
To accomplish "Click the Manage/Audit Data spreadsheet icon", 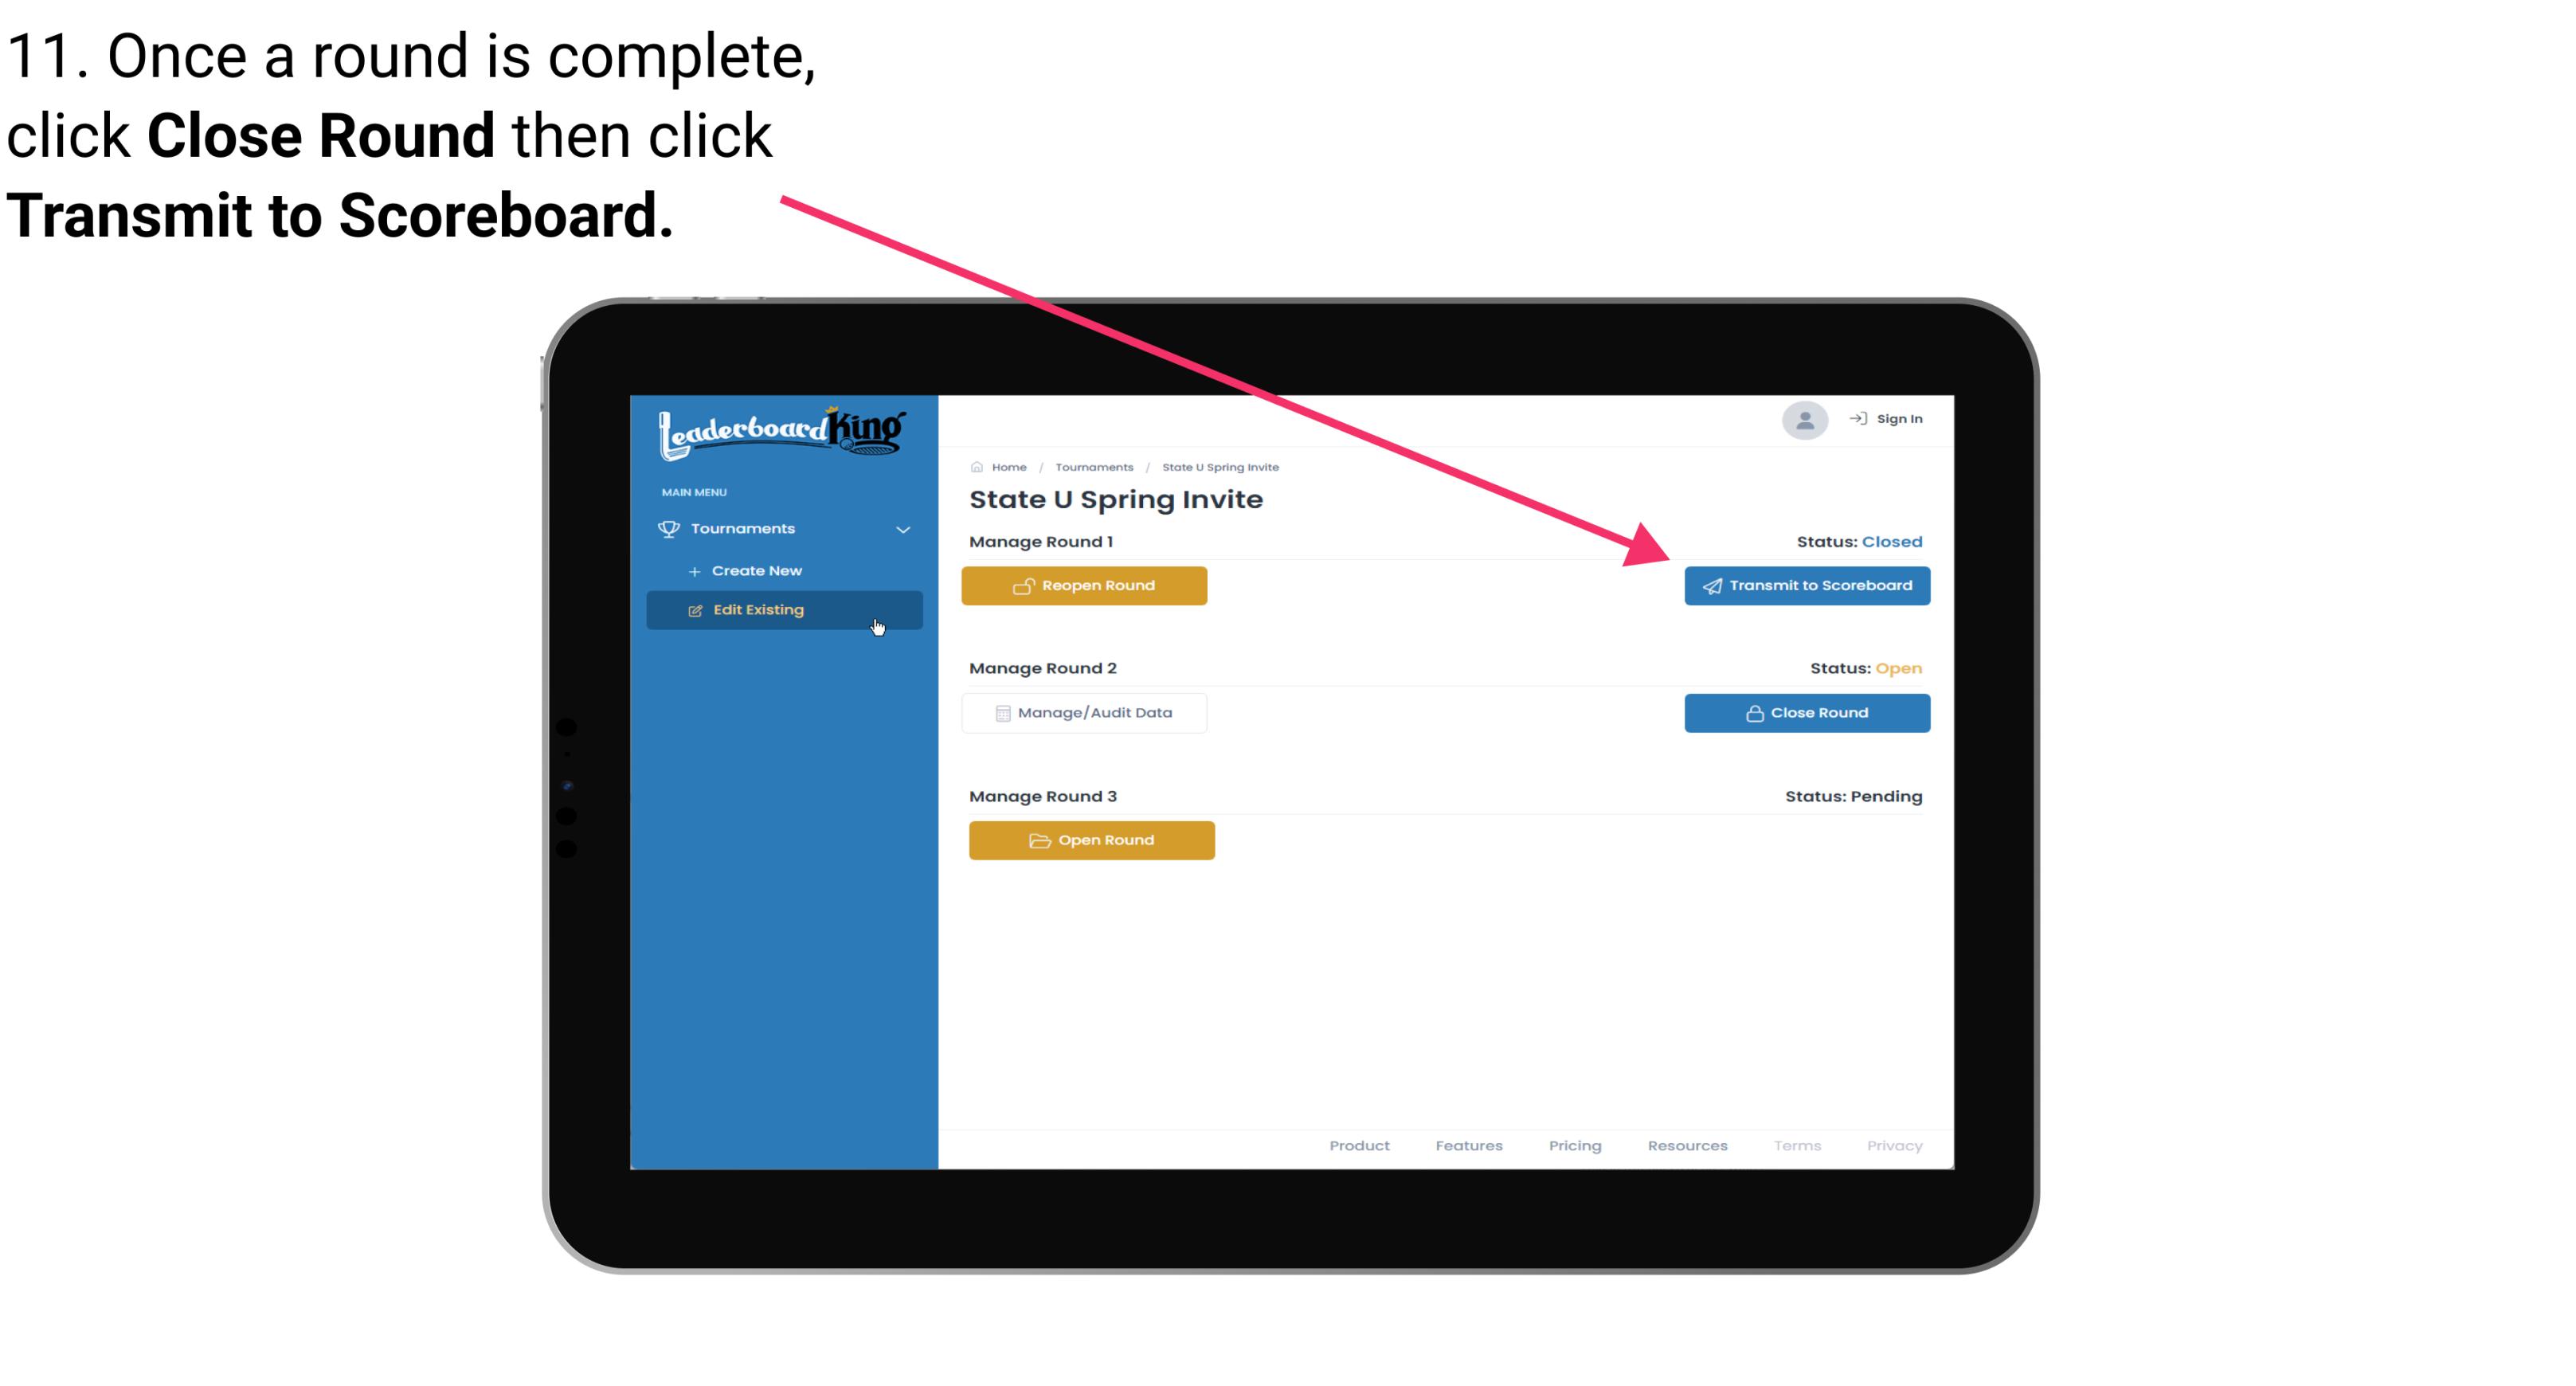I will coord(1000,712).
